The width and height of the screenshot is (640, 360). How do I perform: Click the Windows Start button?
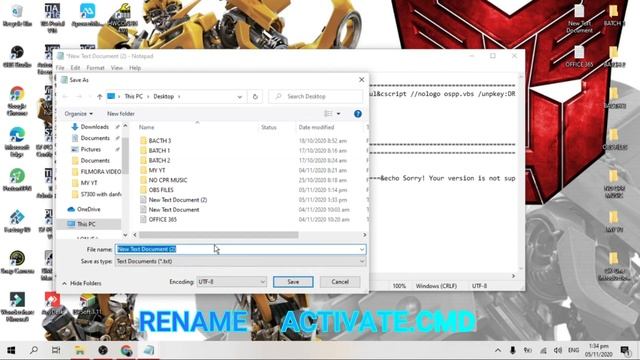(x=11, y=350)
